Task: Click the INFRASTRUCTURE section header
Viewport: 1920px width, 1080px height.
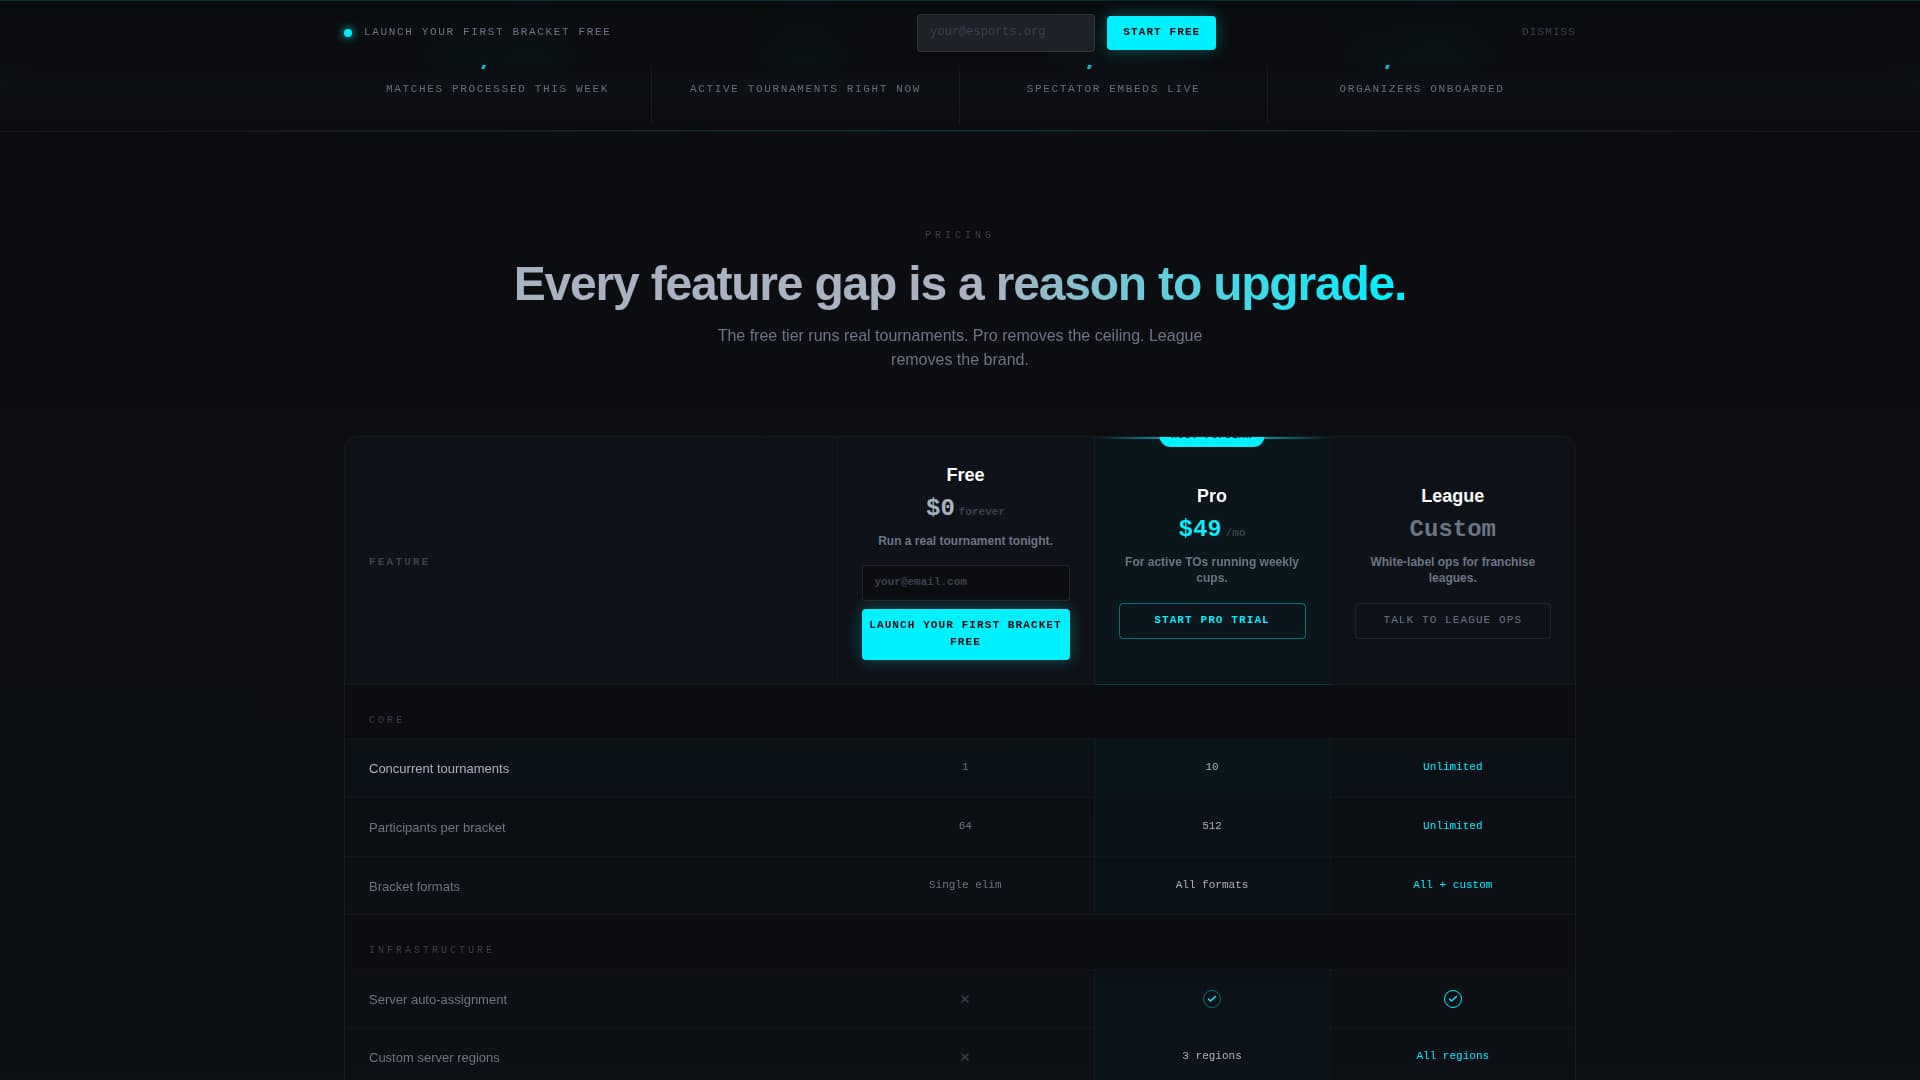Action: 431,950
